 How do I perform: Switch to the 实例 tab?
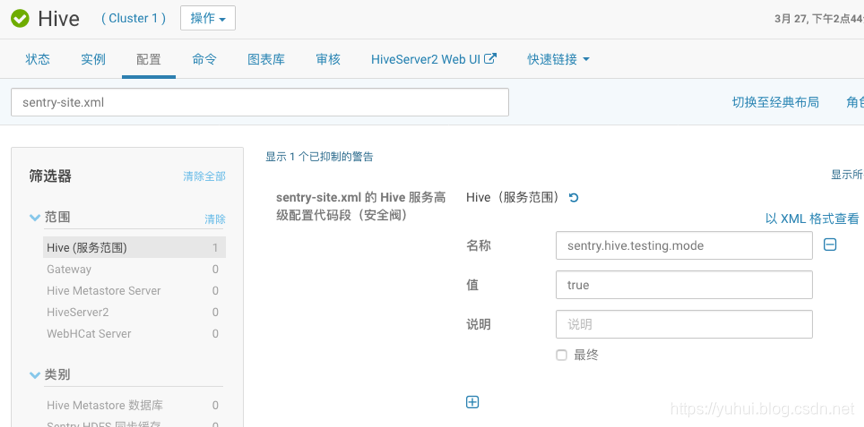tap(93, 59)
